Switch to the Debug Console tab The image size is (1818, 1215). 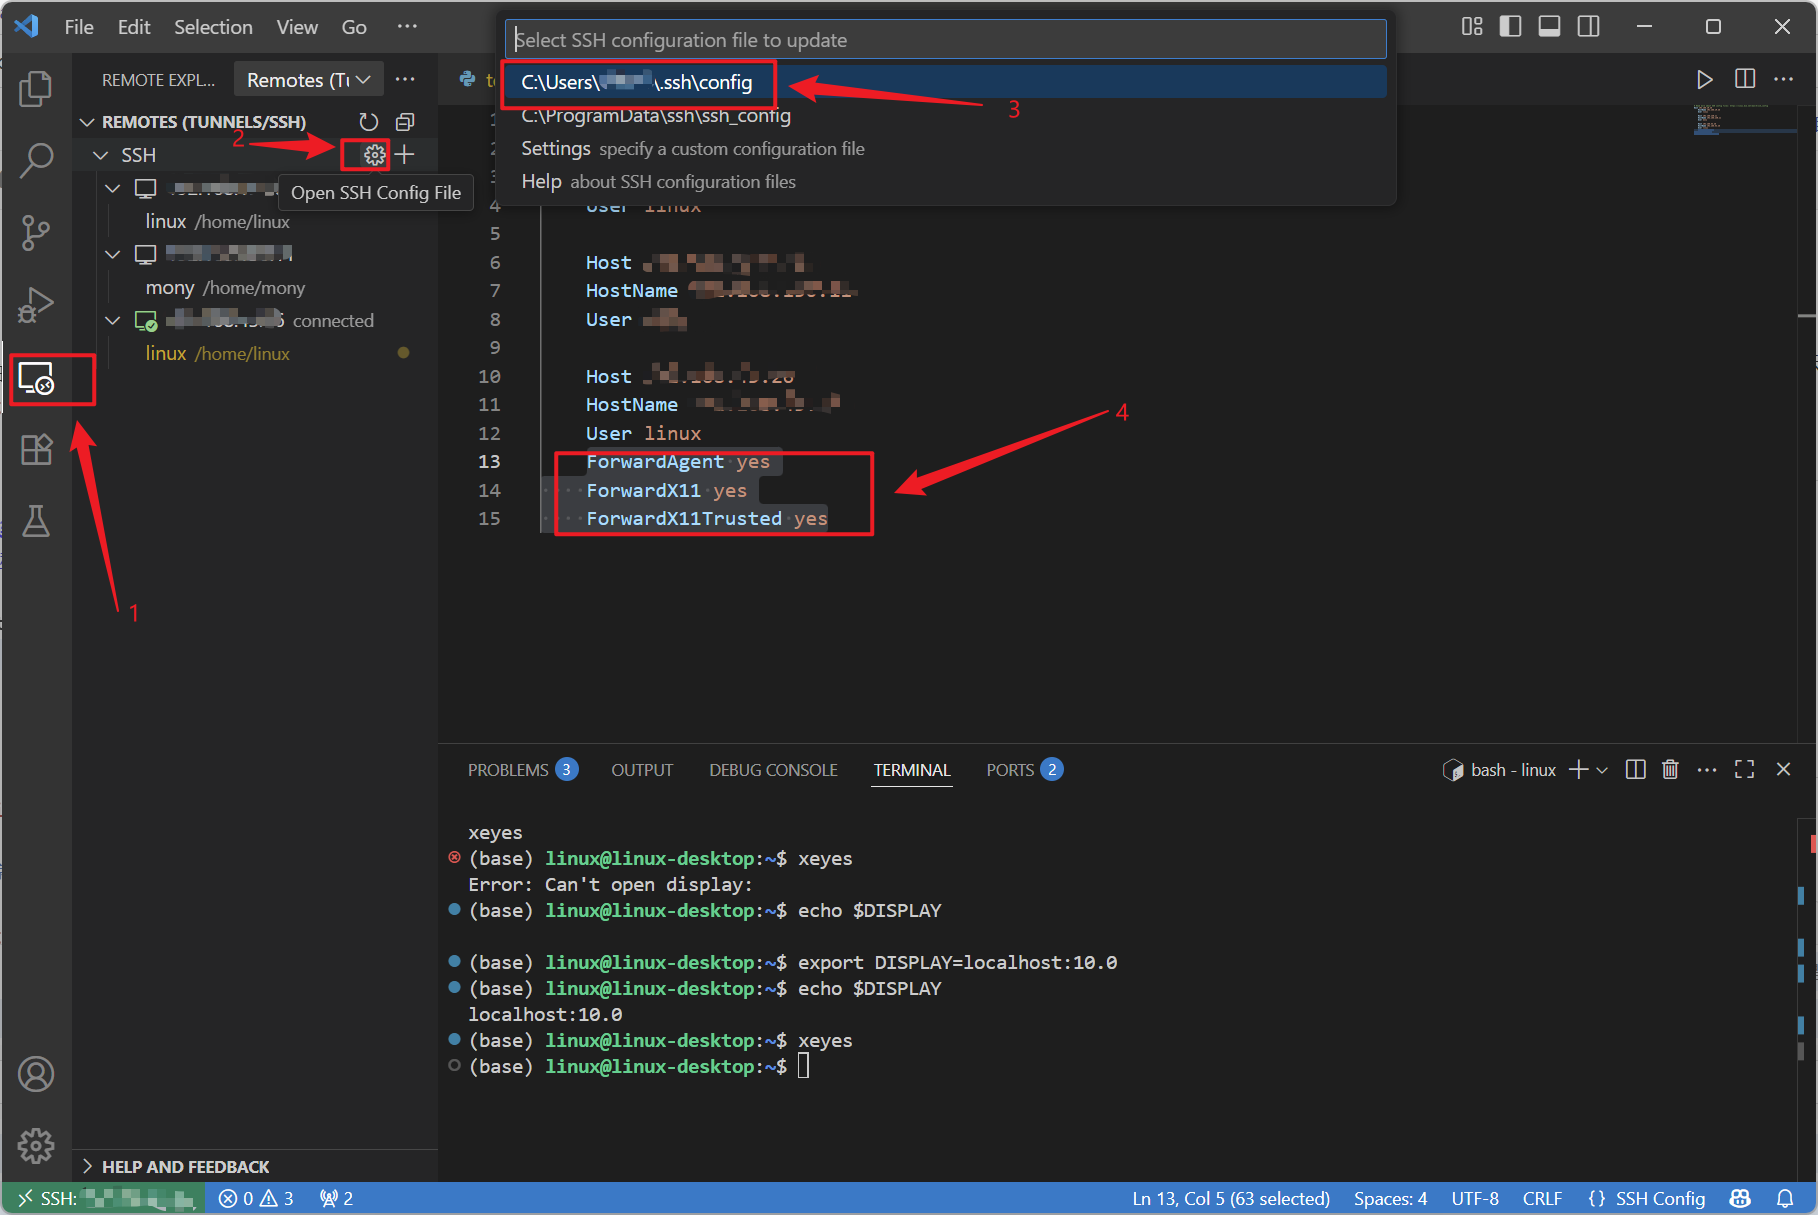point(773,770)
